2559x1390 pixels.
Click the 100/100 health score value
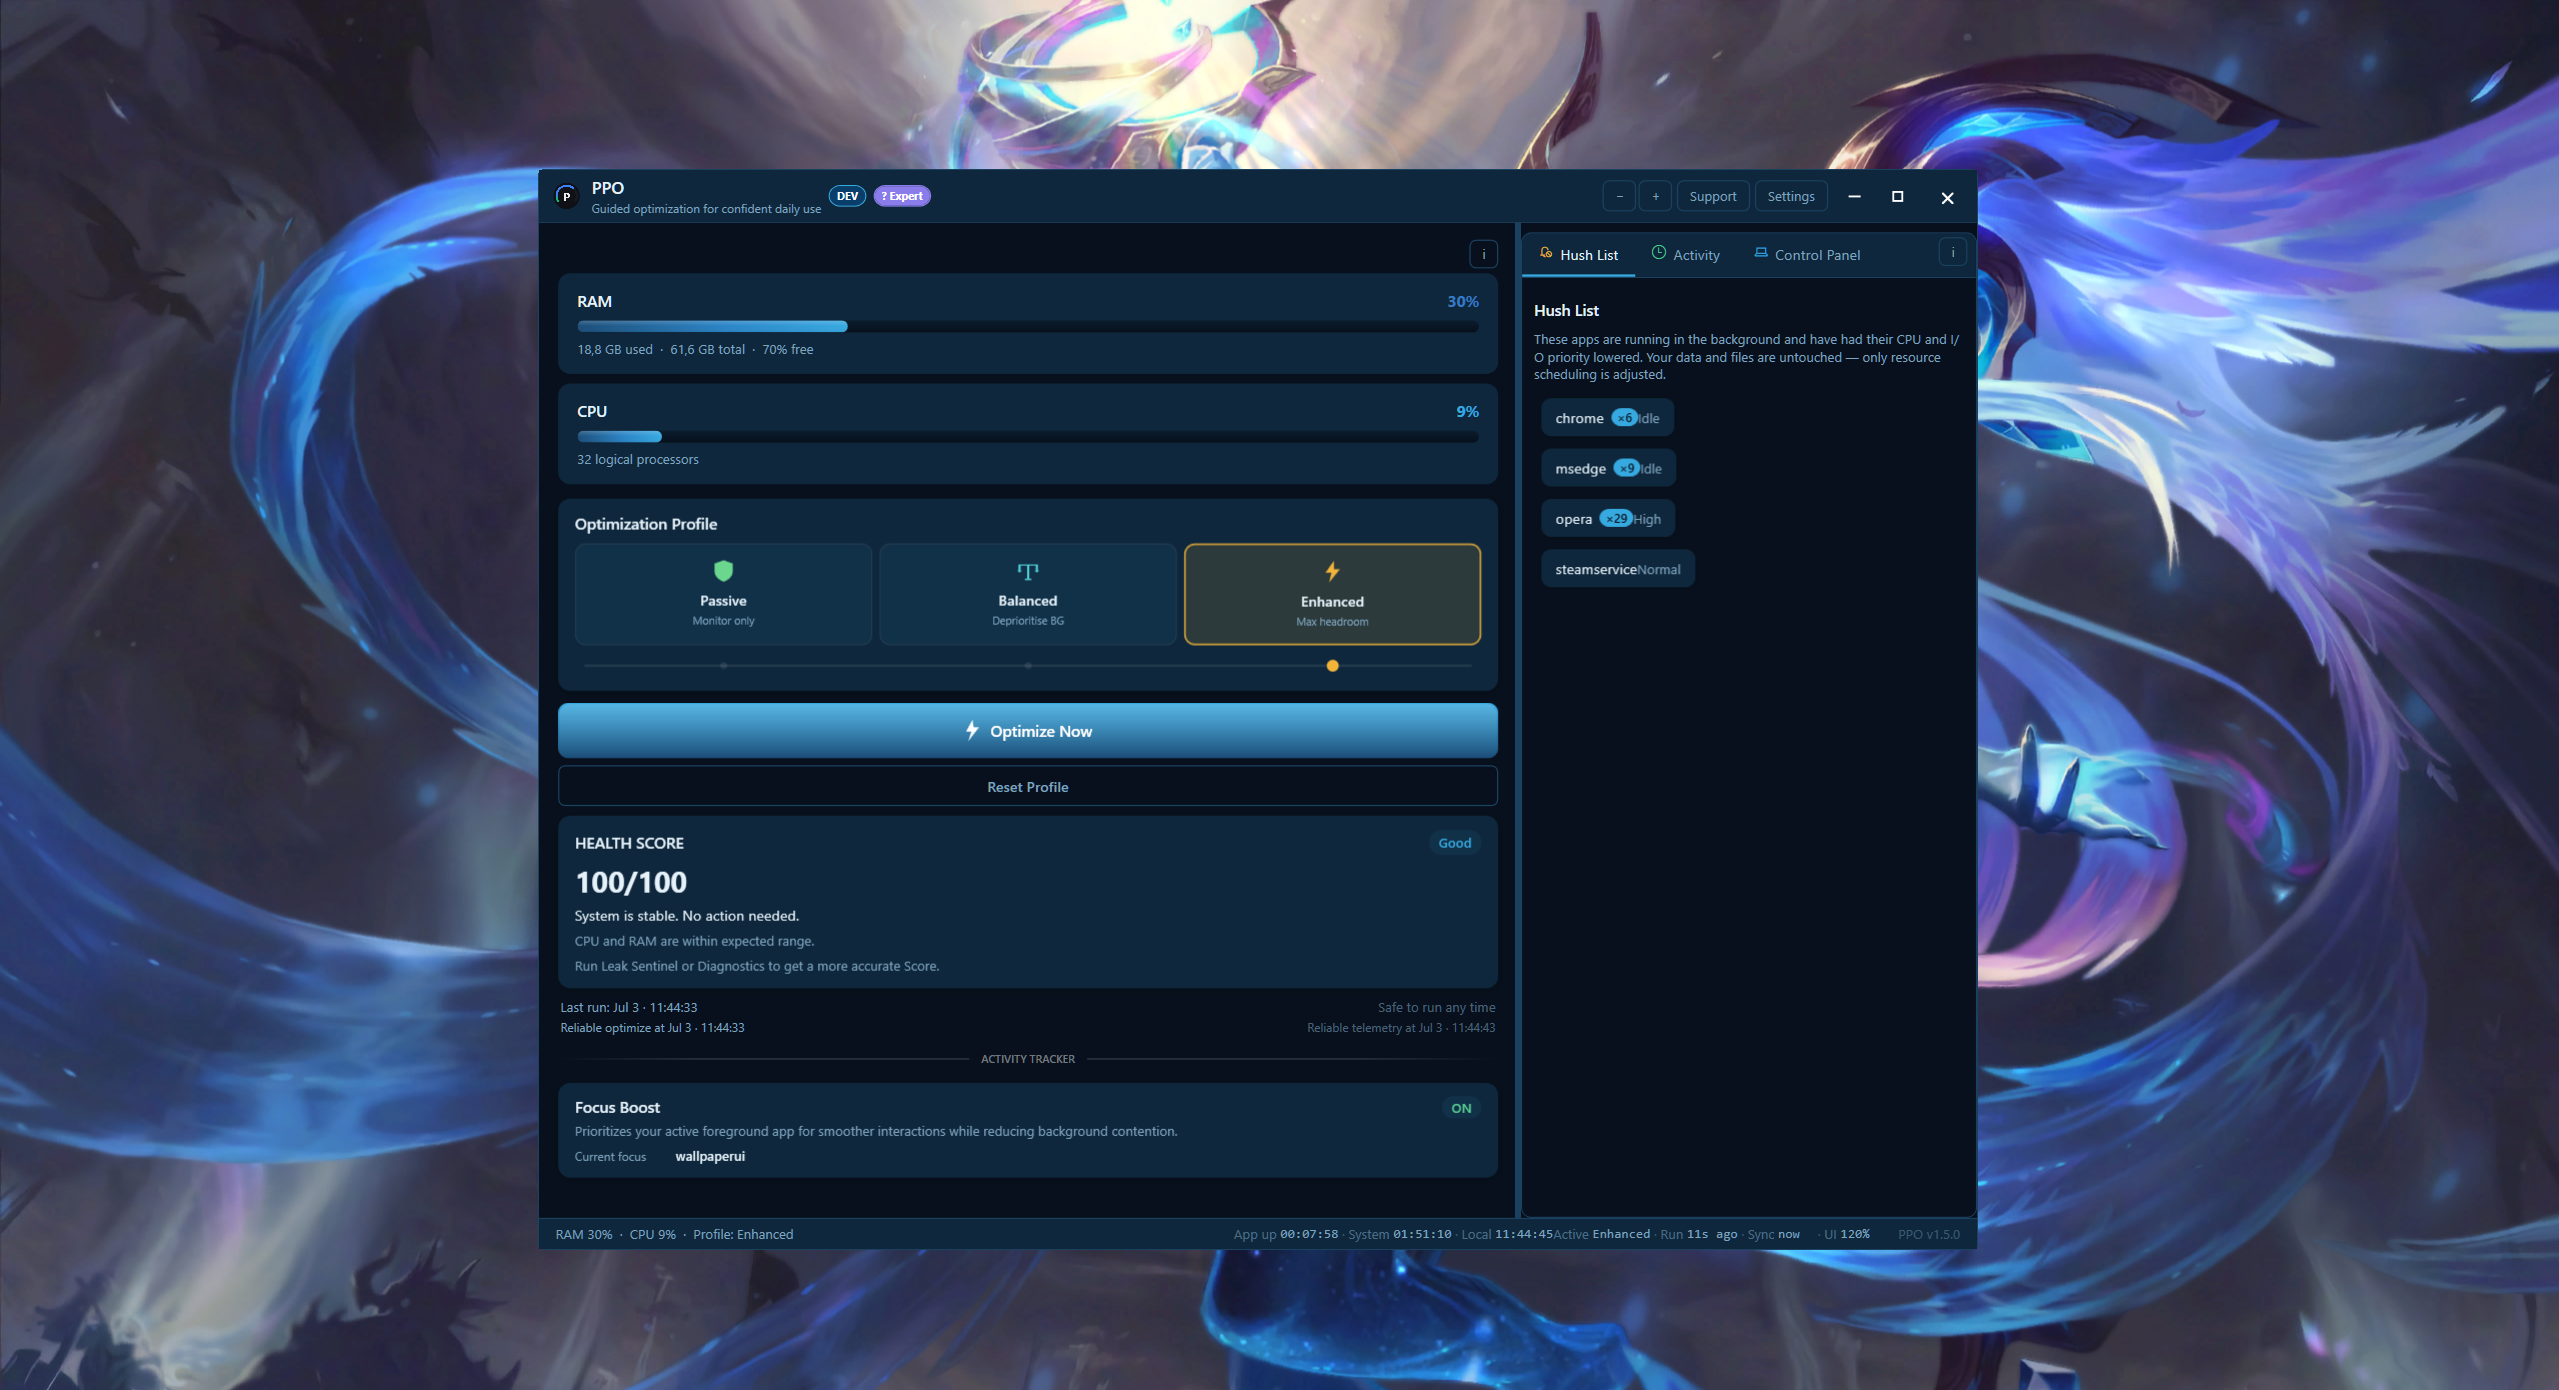point(631,883)
